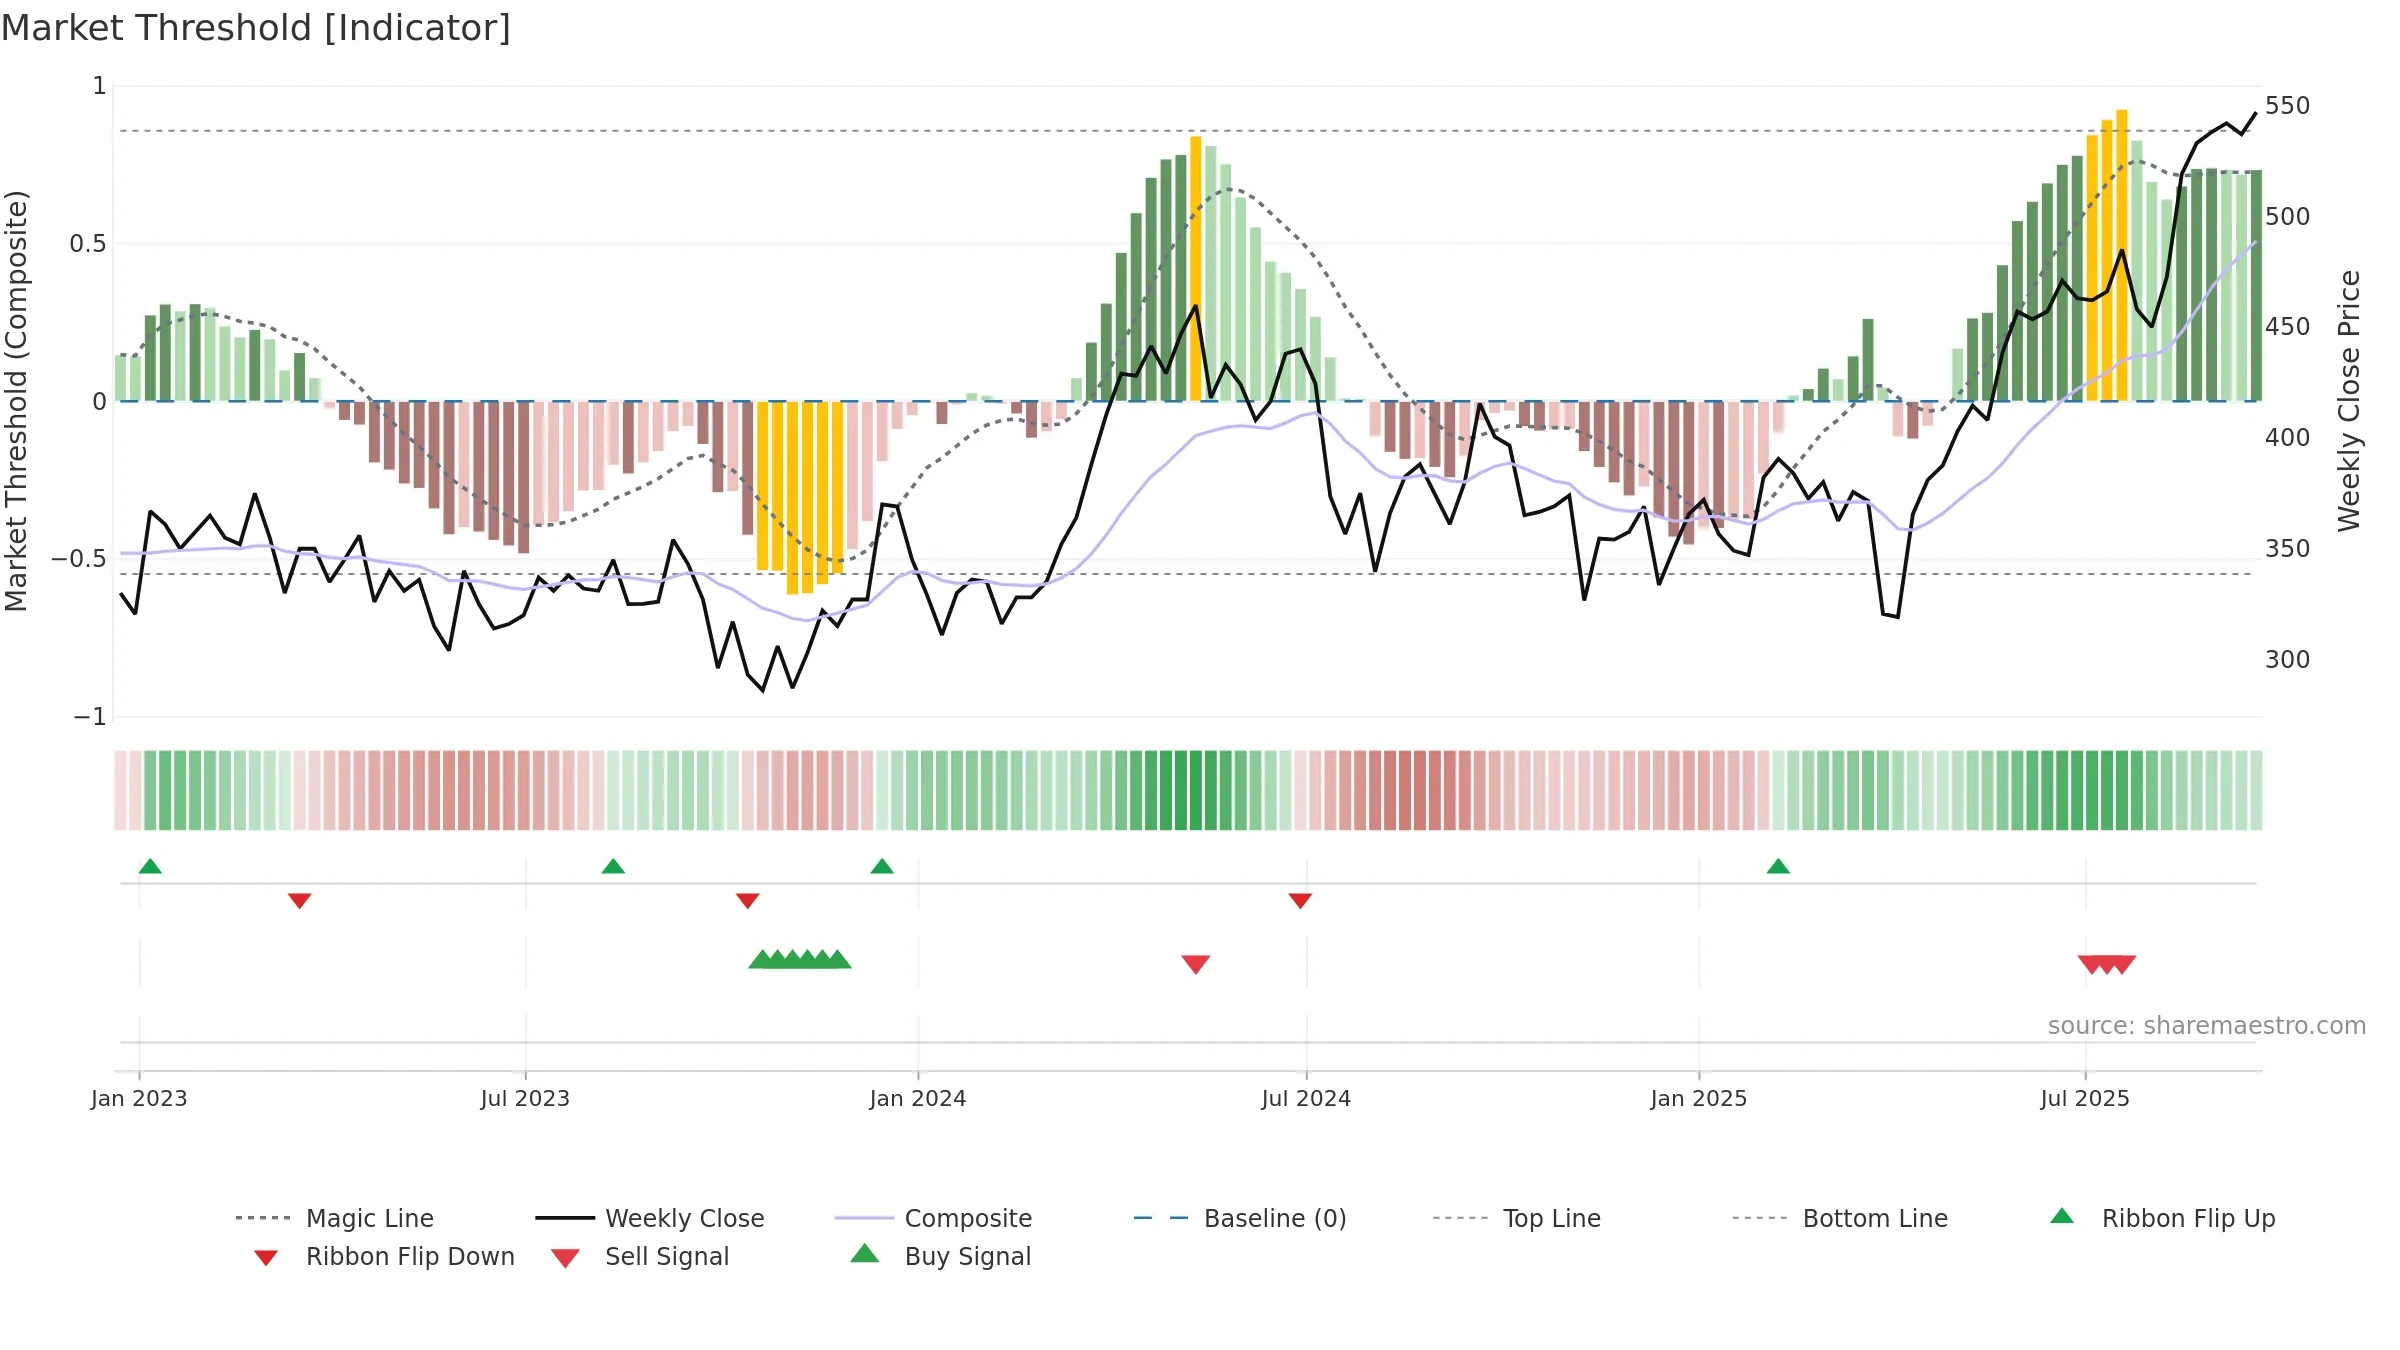
Task: Click the −1 tick on the left axis
Action: pyautogui.click(x=90, y=717)
